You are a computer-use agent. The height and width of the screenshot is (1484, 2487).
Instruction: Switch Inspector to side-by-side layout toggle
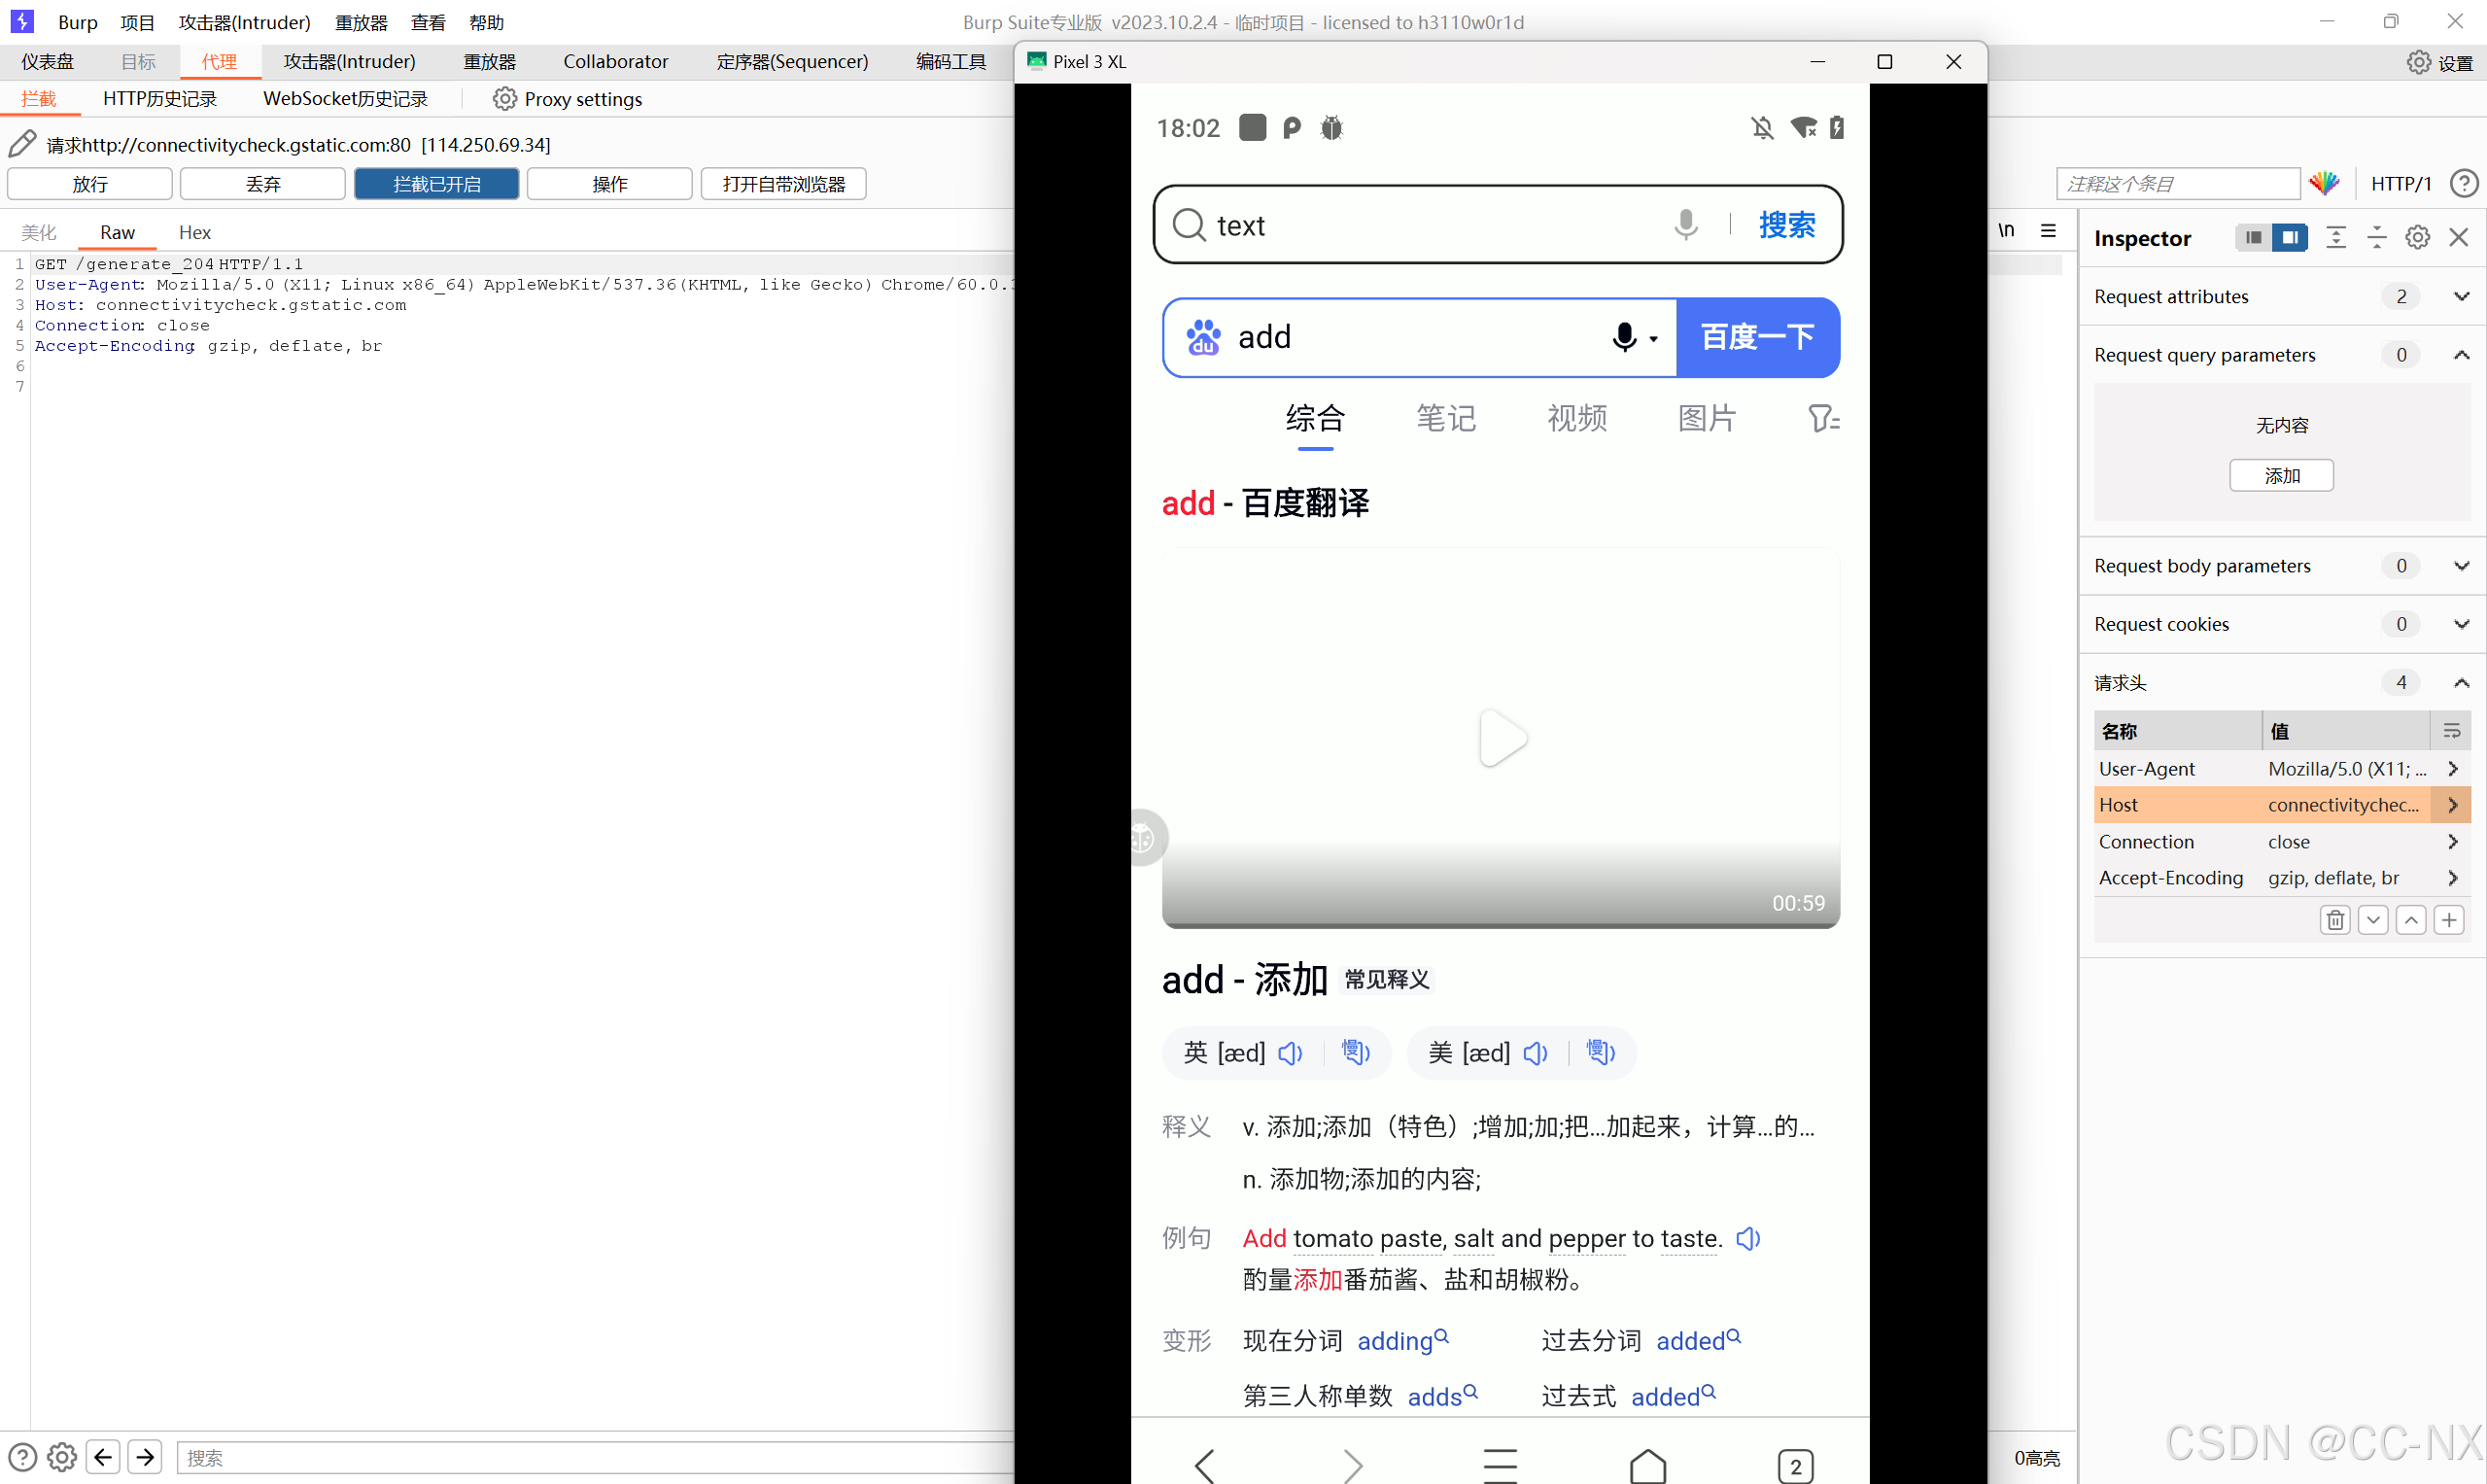pos(2289,237)
